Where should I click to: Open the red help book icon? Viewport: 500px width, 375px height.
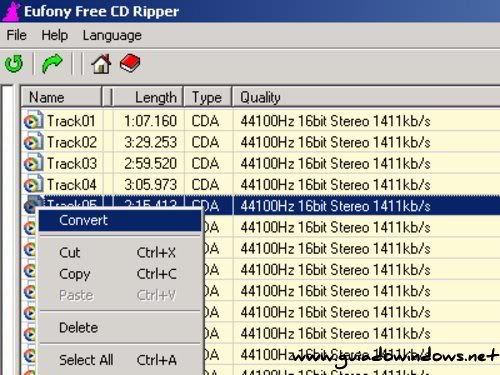[130, 63]
